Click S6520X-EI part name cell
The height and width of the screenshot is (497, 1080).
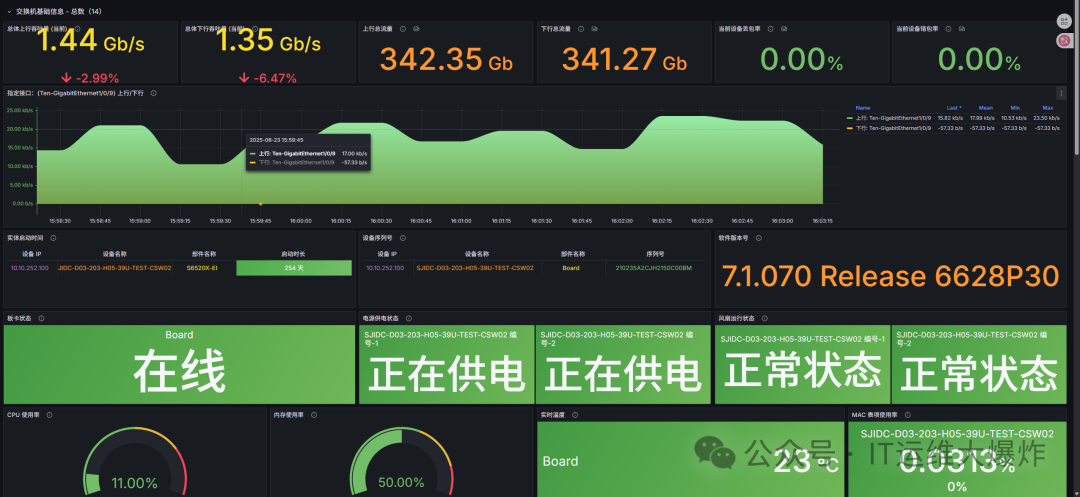click(201, 268)
